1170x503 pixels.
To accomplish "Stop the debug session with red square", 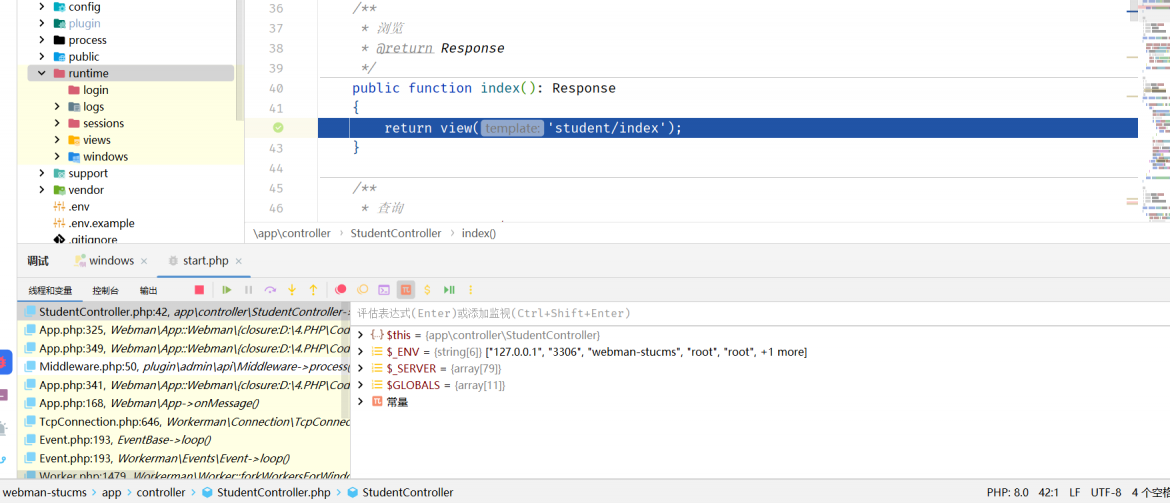I will pos(199,290).
